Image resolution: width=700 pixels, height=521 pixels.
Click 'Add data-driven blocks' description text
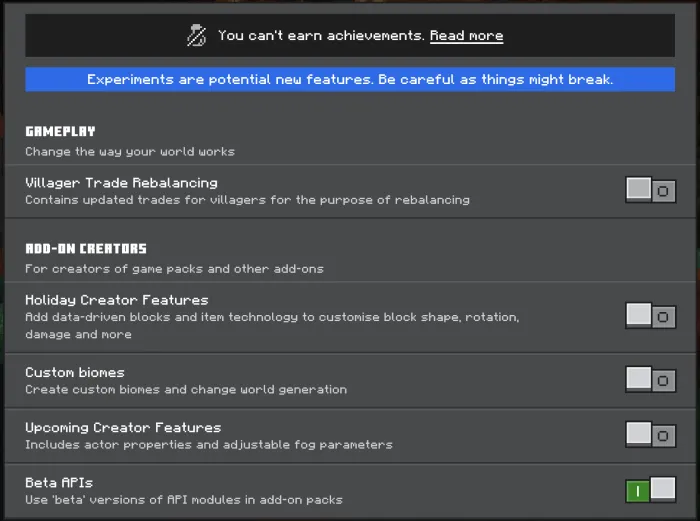pyautogui.click(x=272, y=325)
